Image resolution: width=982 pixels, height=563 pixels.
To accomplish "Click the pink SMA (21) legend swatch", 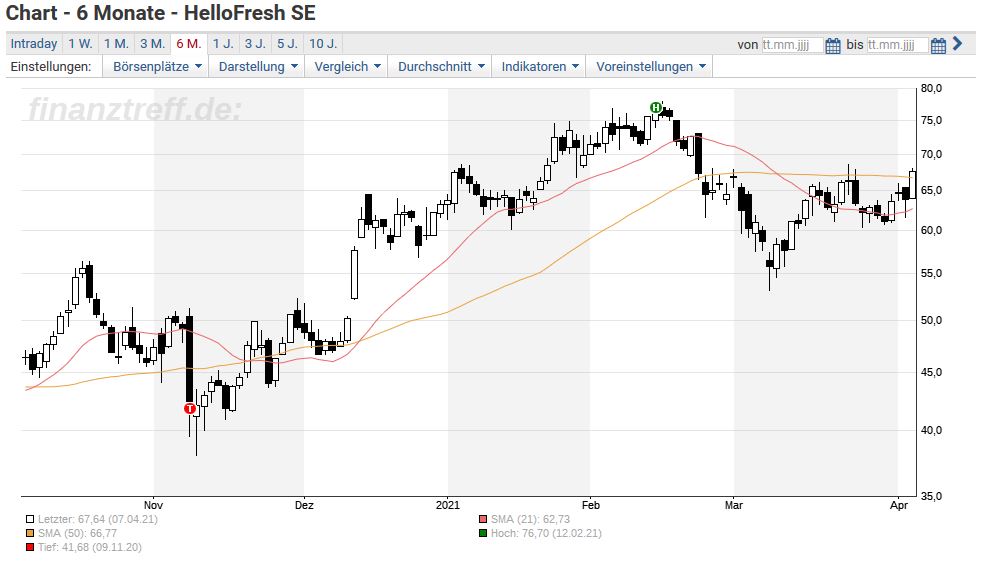I will coord(483,519).
